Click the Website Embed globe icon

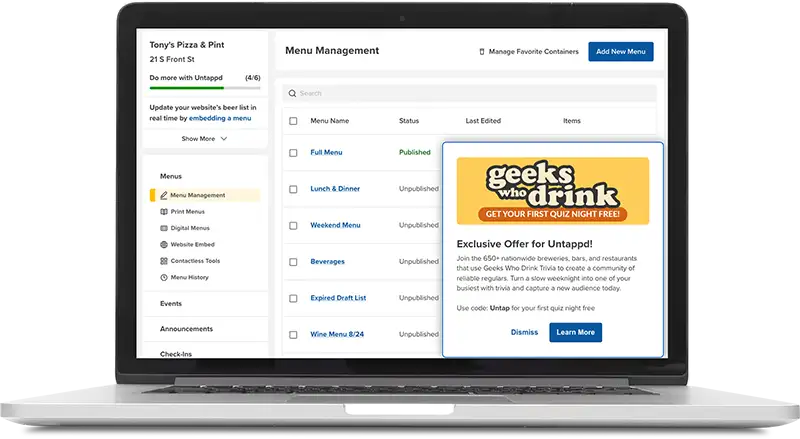coord(164,245)
